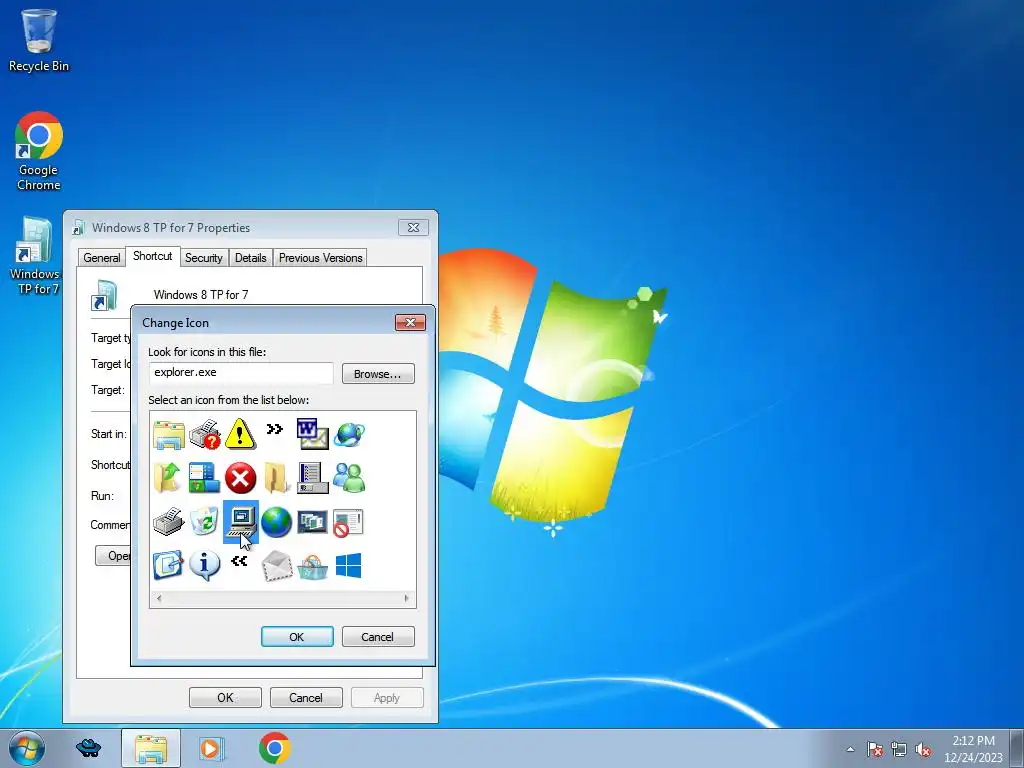Click the hat-shaped taskbar icon beside Start
The height and width of the screenshot is (768, 1024).
(89, 748)
